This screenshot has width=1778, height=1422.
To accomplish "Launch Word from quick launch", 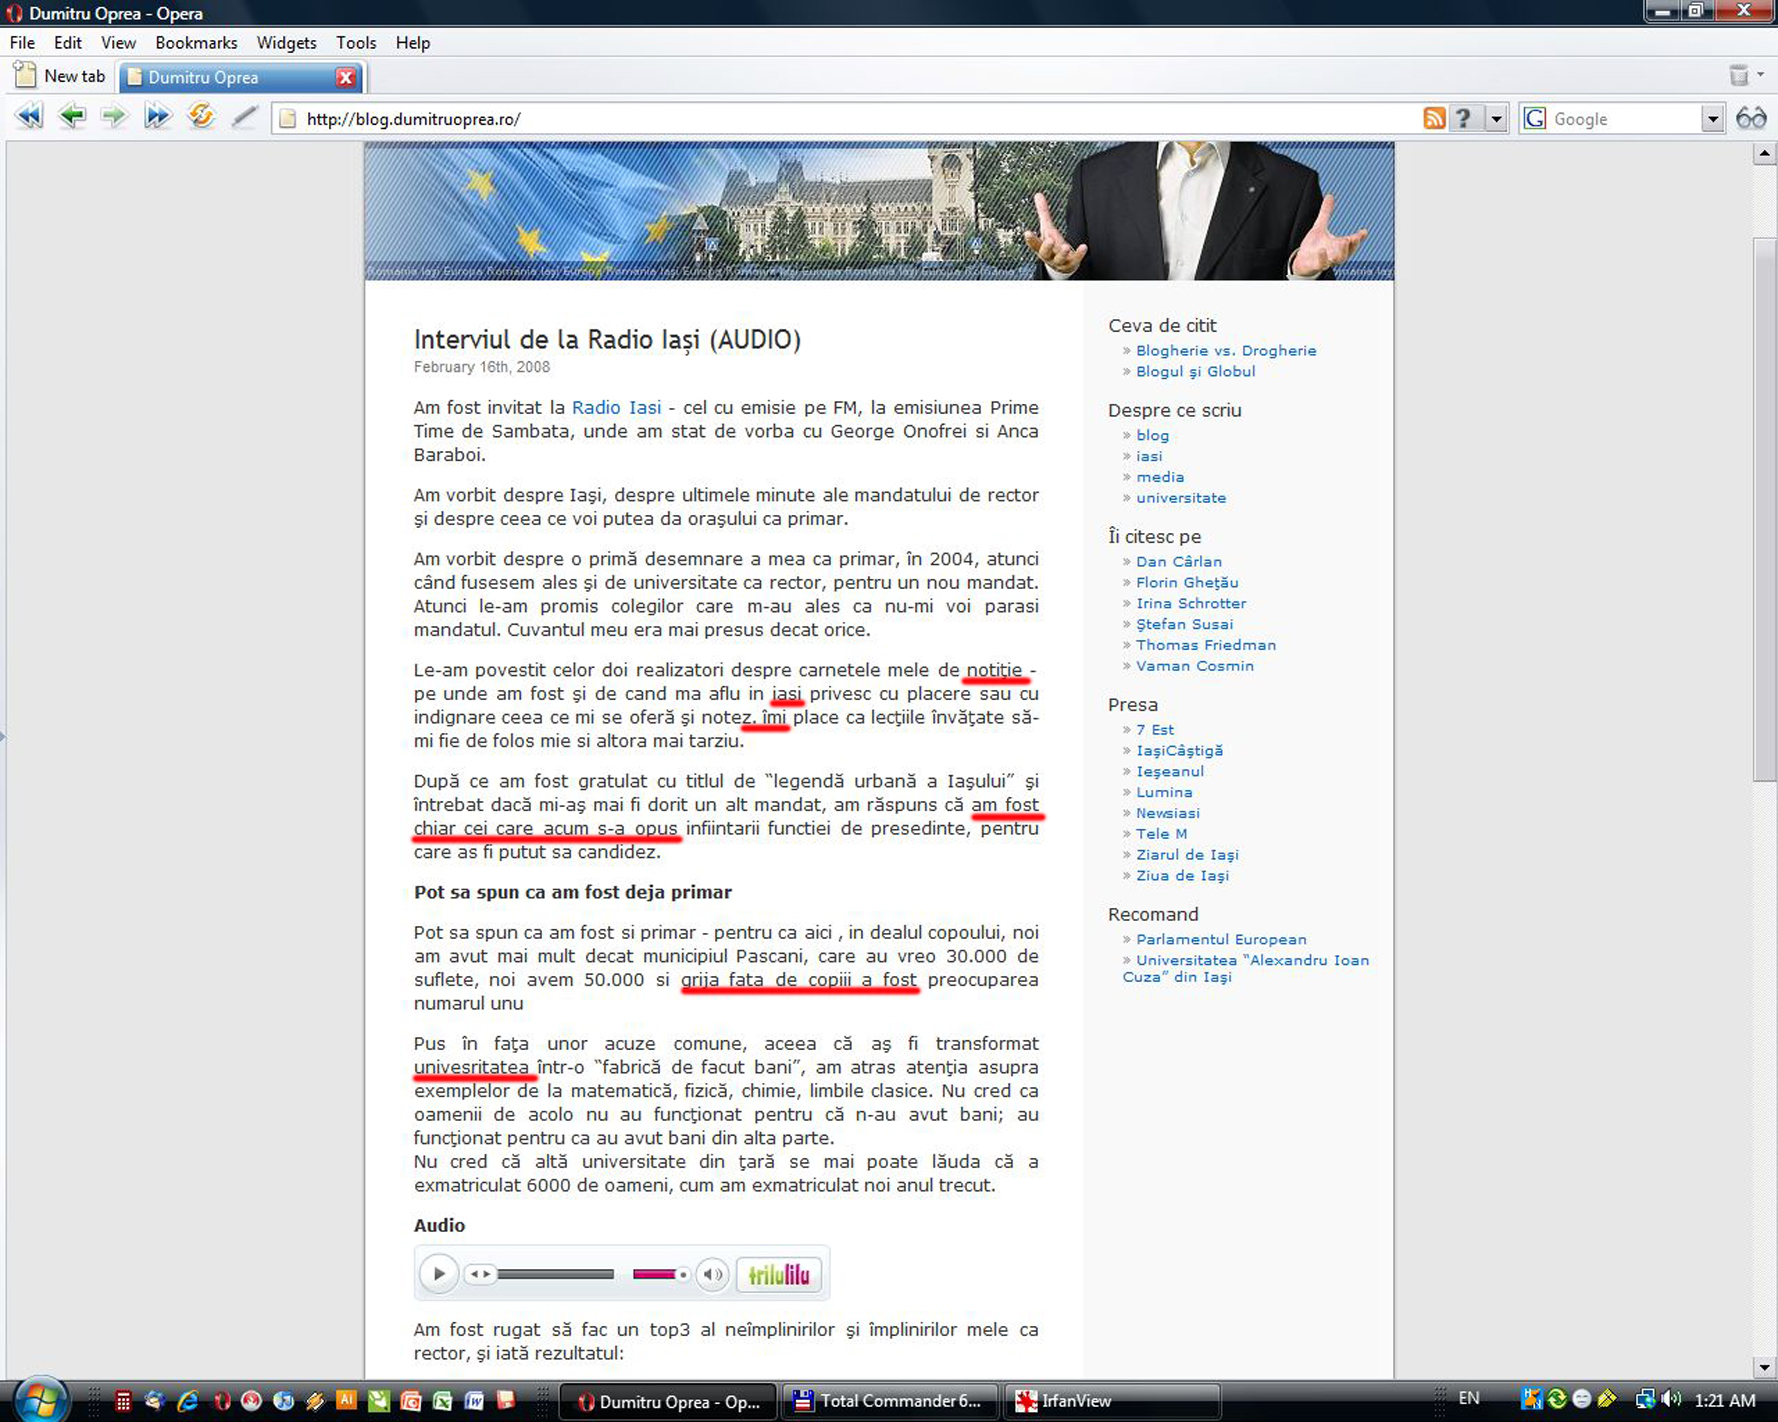I will 474,1401.
